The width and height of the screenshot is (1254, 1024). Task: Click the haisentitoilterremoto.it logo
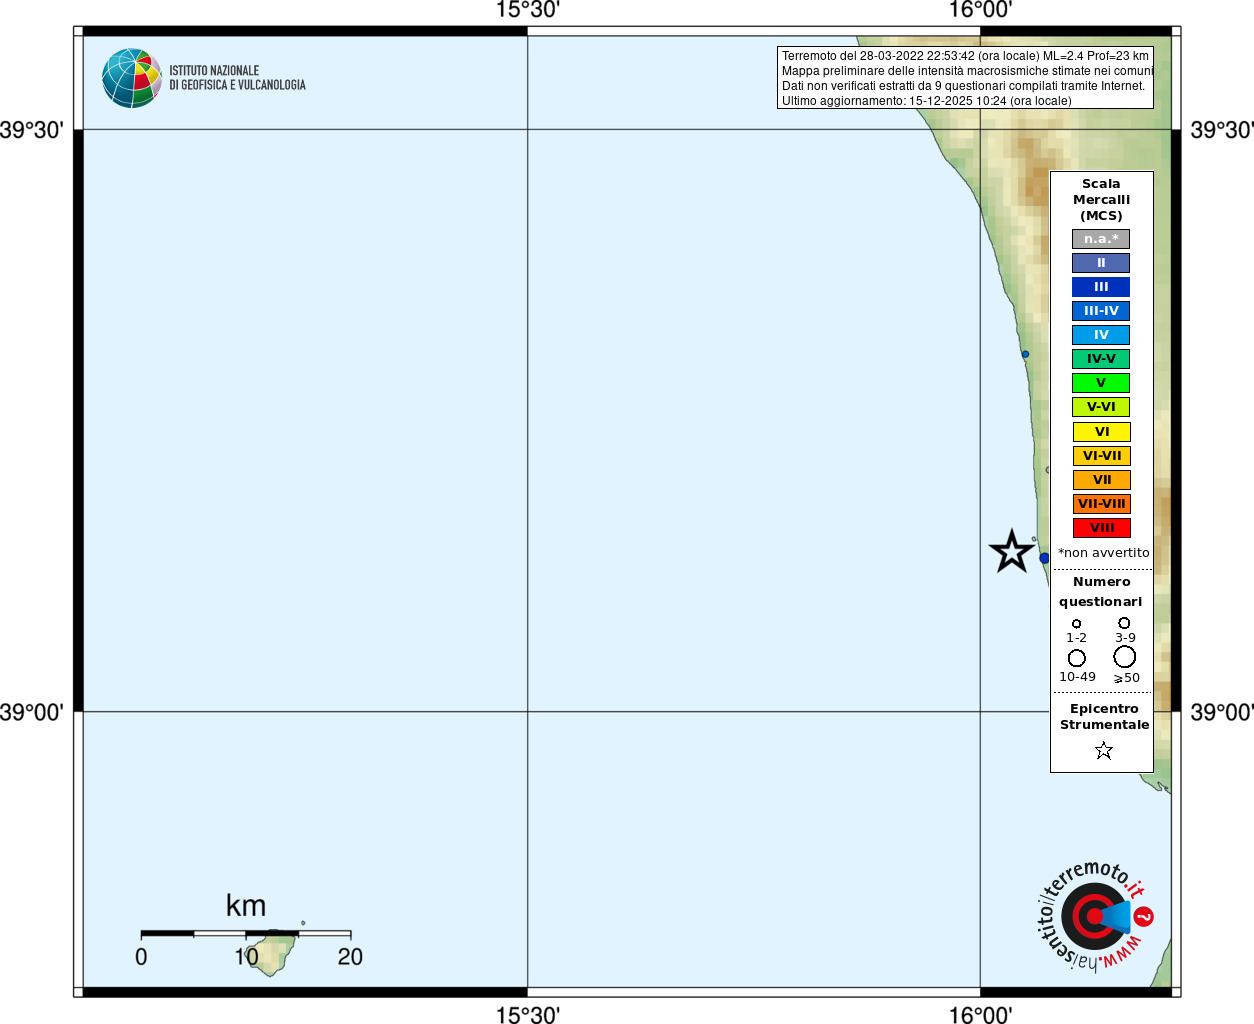point(1095,915)
